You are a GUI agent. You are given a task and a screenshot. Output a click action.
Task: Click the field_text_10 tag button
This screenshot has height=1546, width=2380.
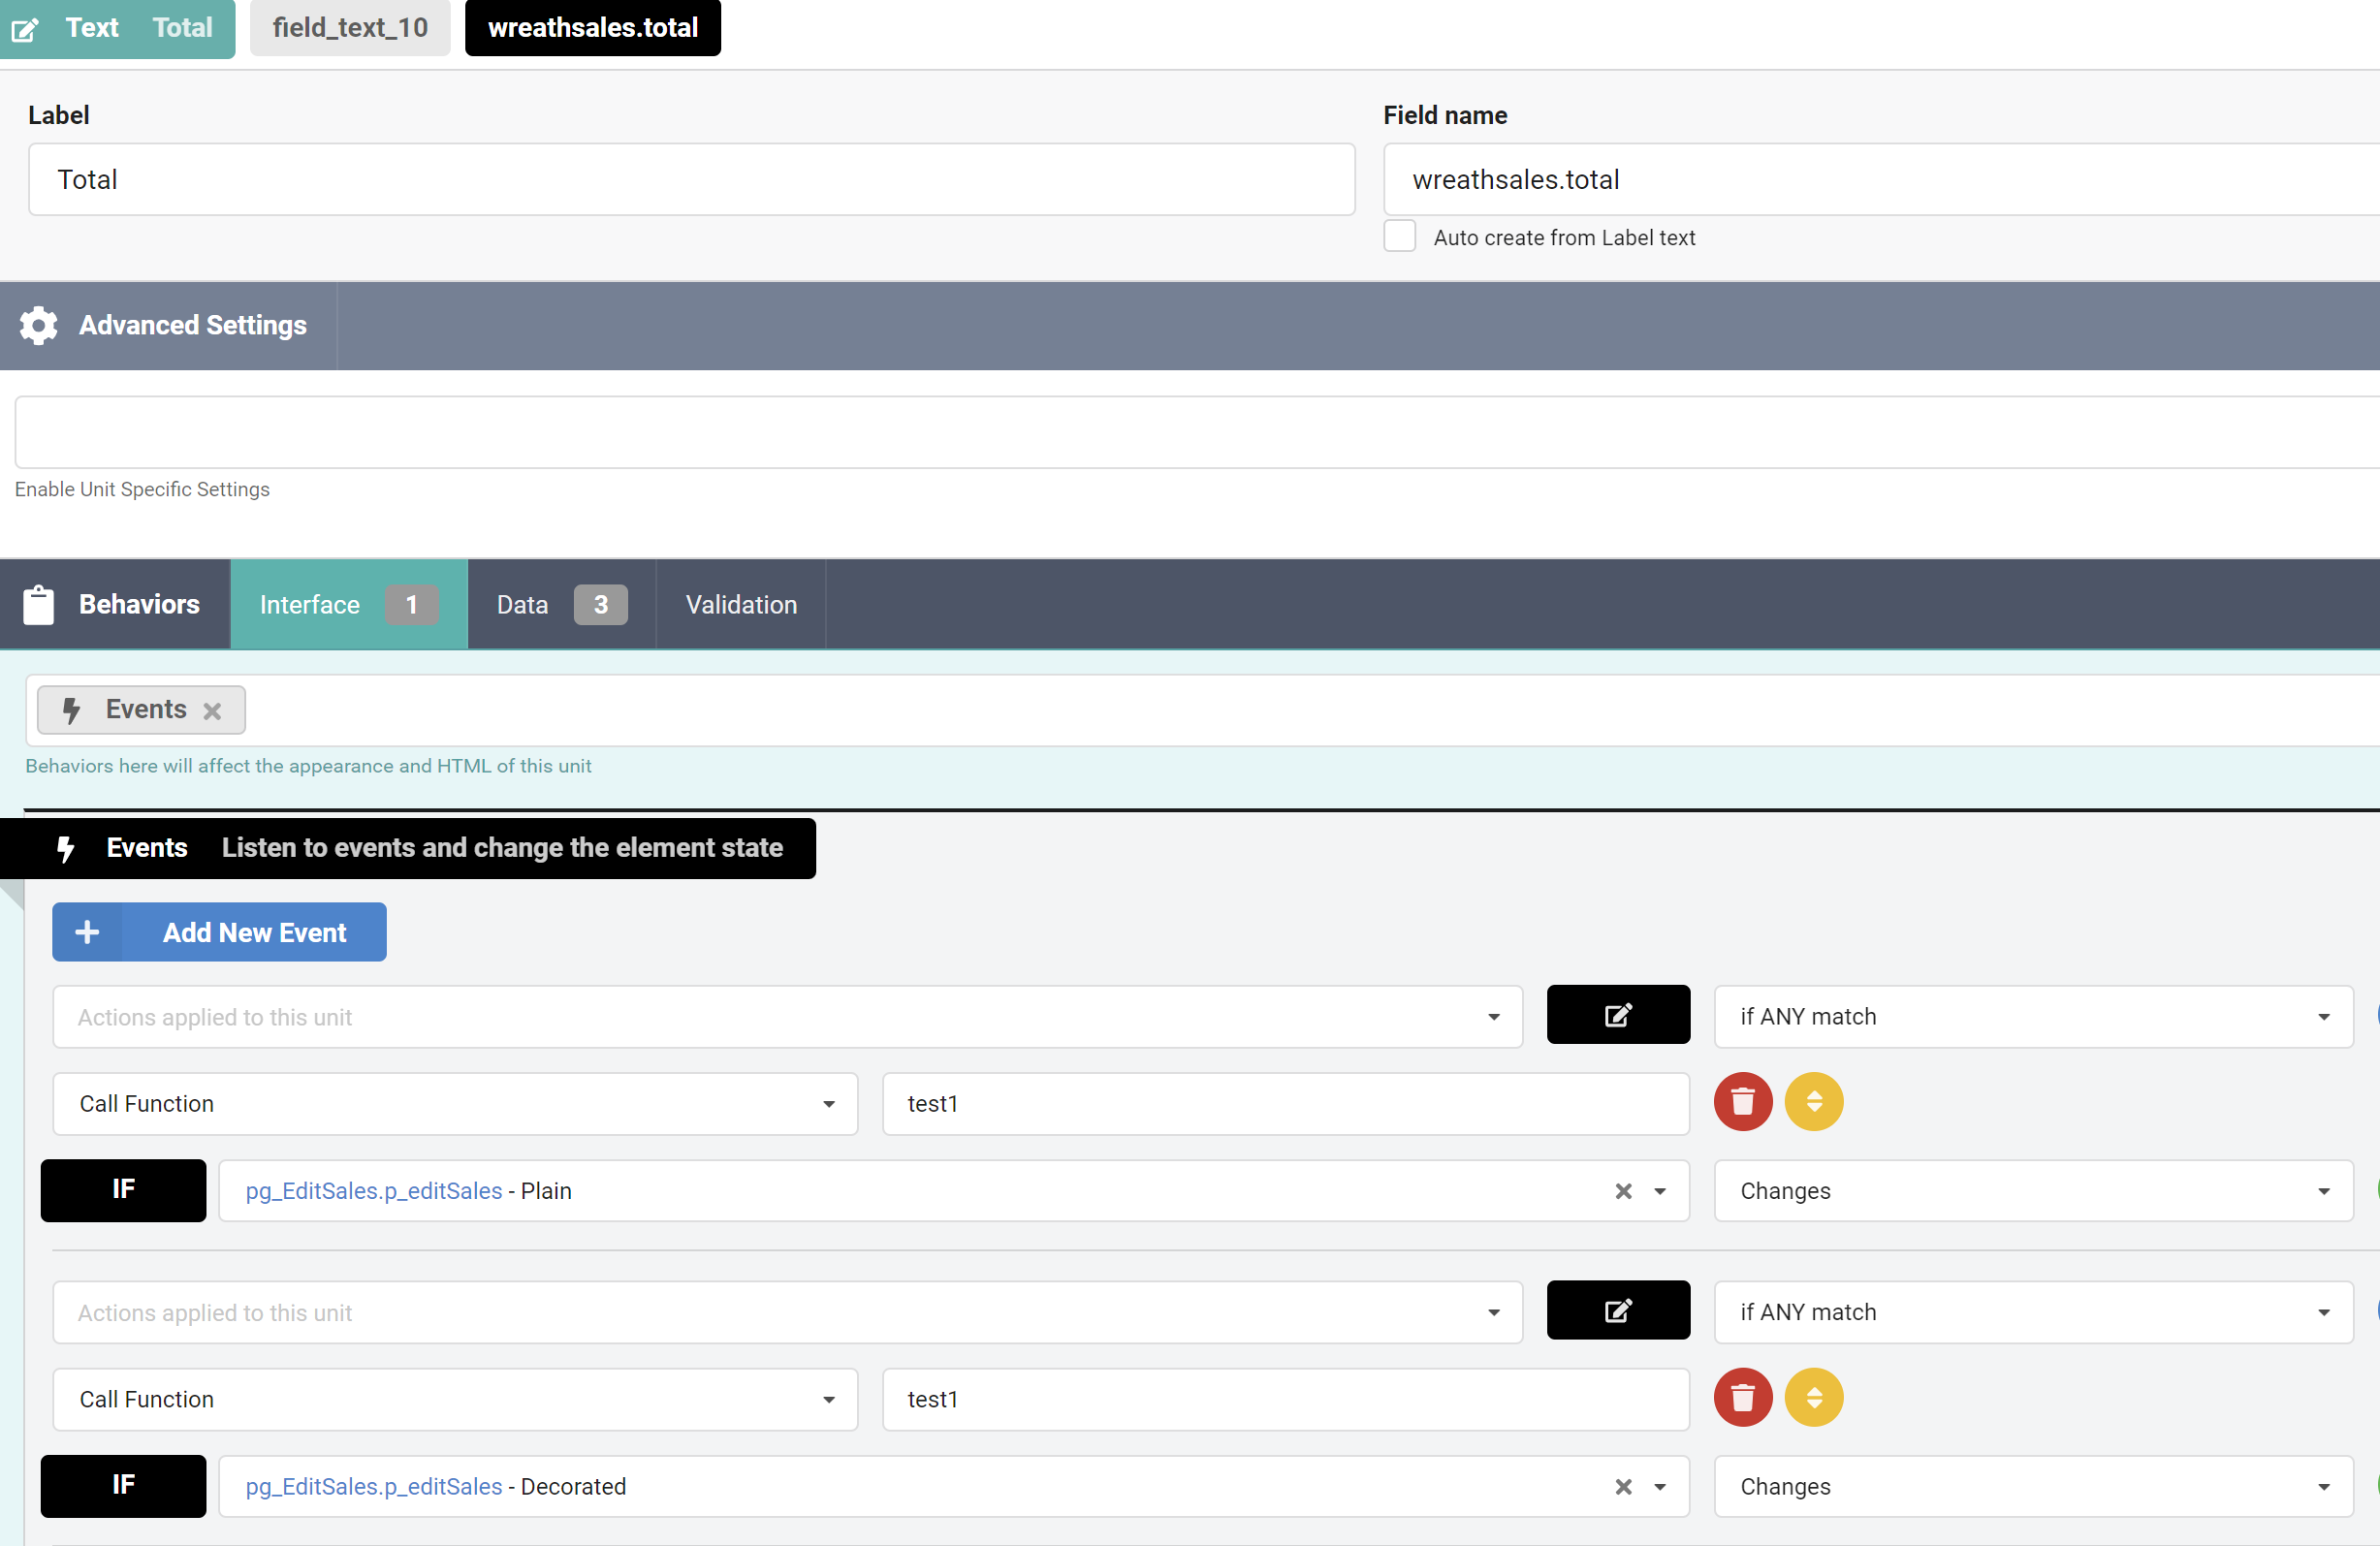click(350, 28)
